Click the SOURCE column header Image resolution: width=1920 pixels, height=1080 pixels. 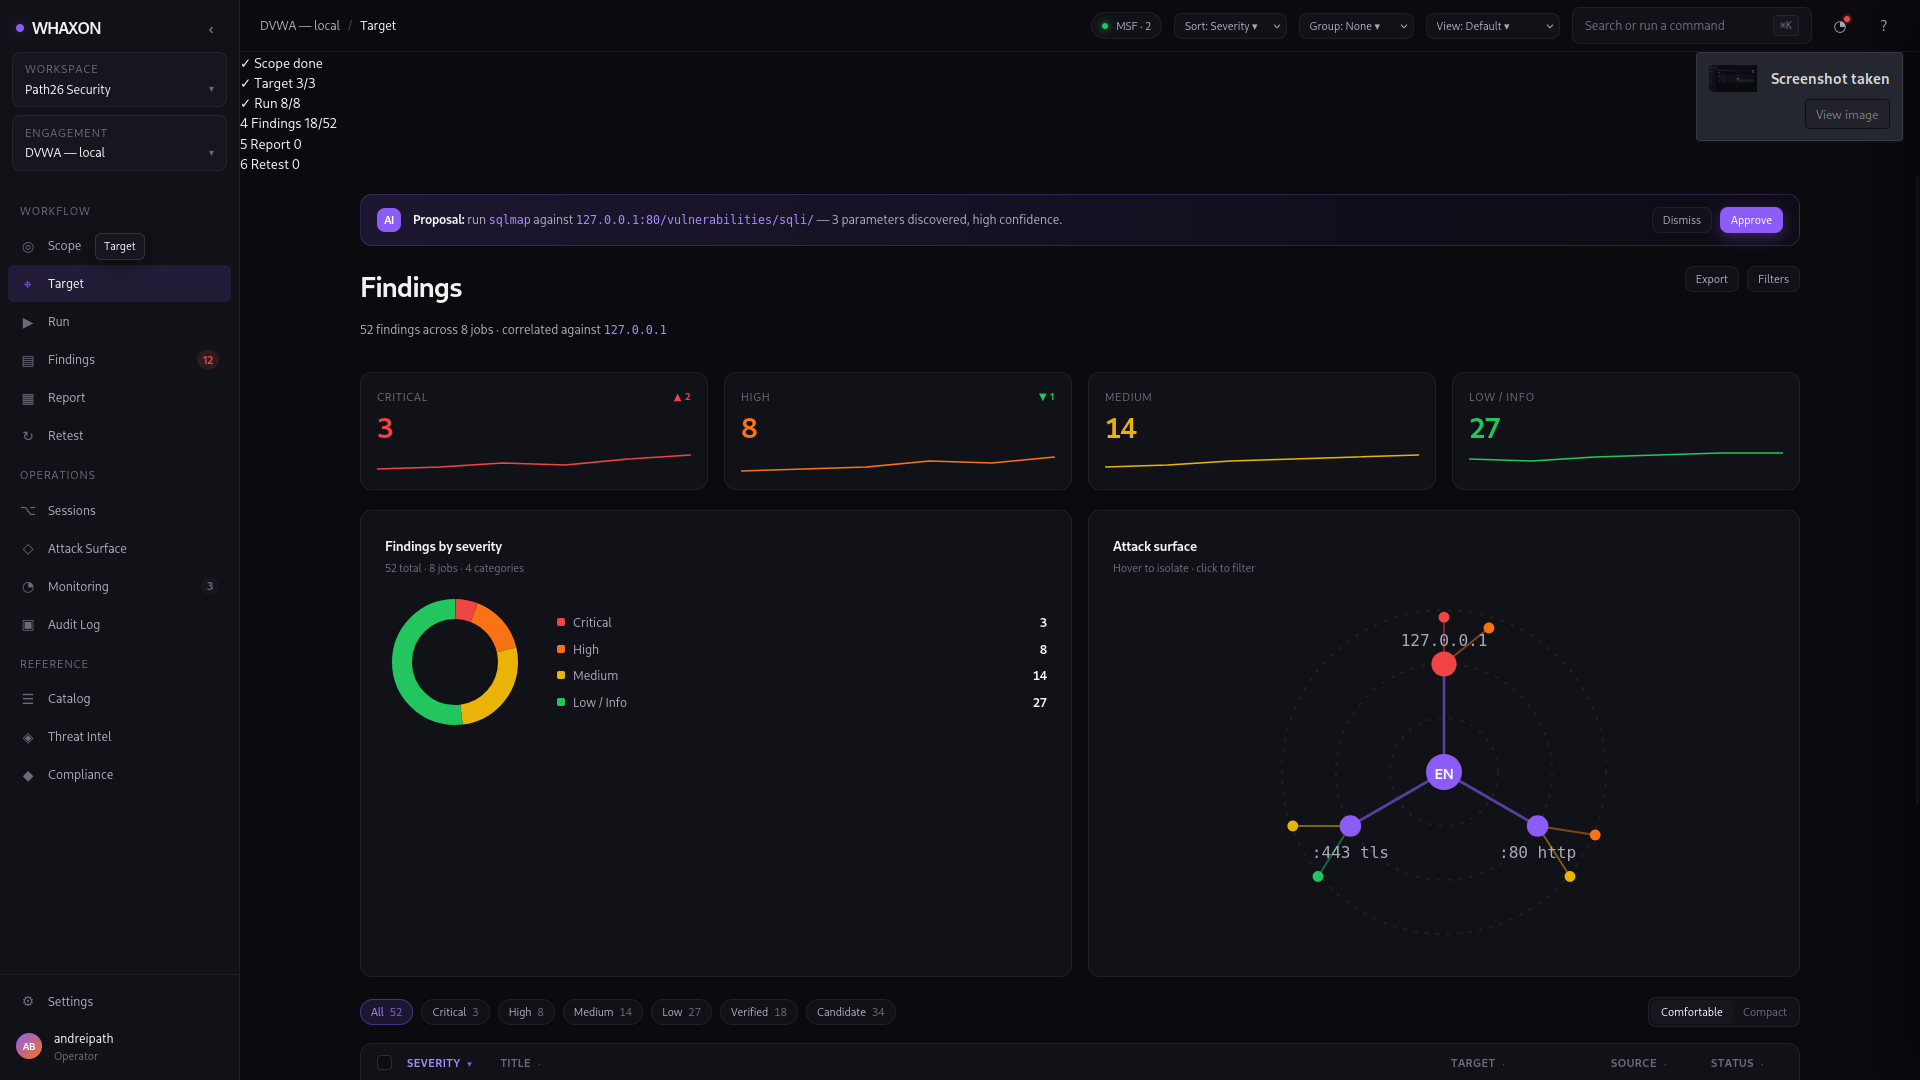pyautogui.click(x=1638, y=1063)
